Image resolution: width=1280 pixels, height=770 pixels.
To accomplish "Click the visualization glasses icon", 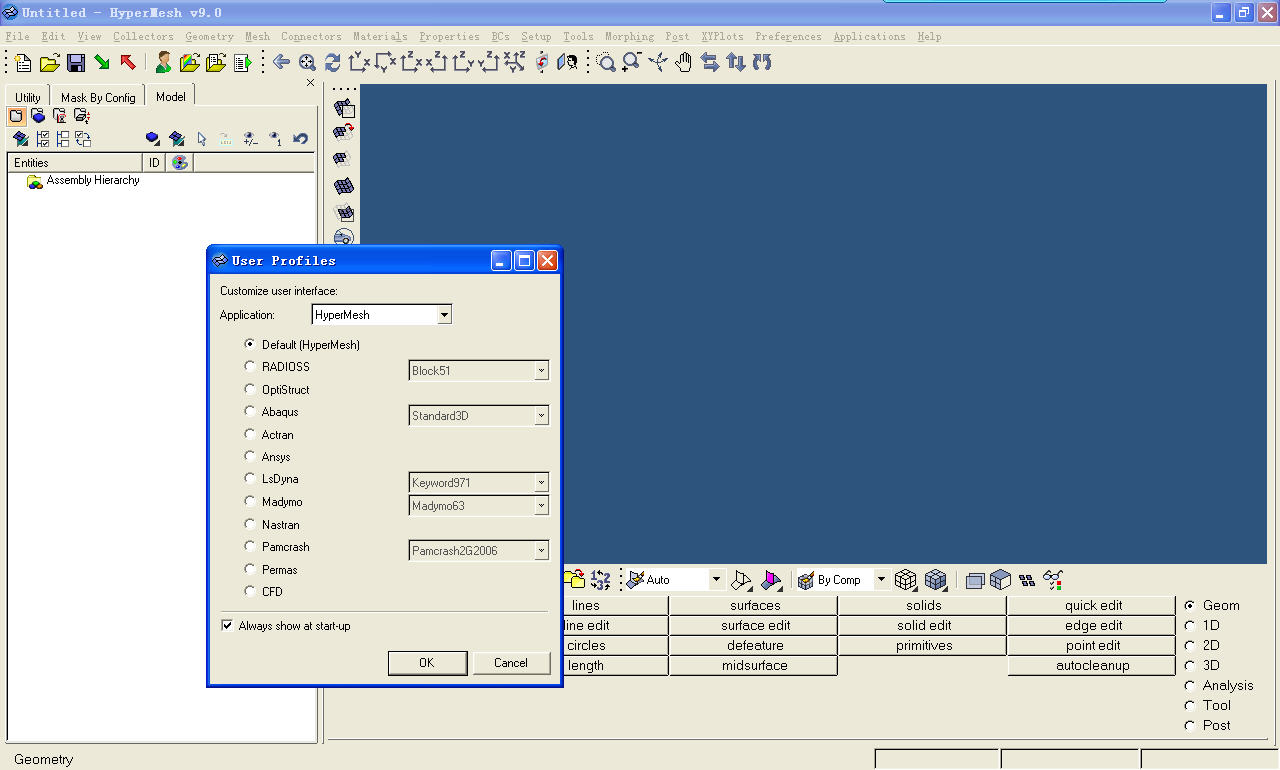I will [x=1052, y=579].
